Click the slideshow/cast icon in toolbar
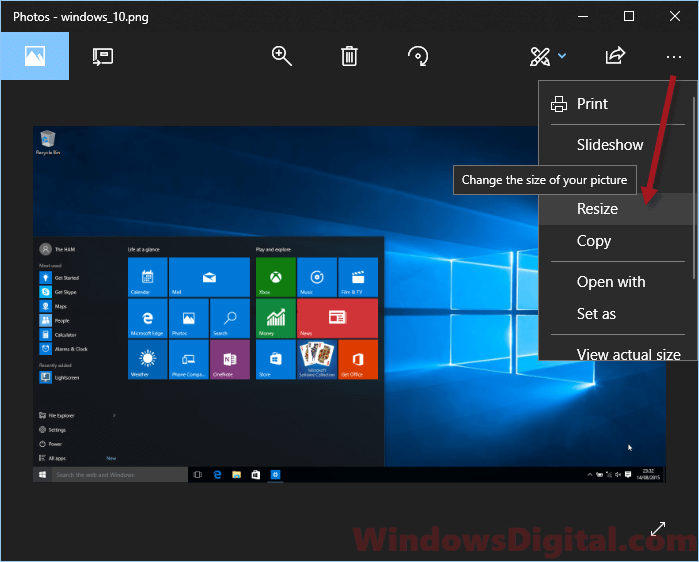 click(103, 57)
